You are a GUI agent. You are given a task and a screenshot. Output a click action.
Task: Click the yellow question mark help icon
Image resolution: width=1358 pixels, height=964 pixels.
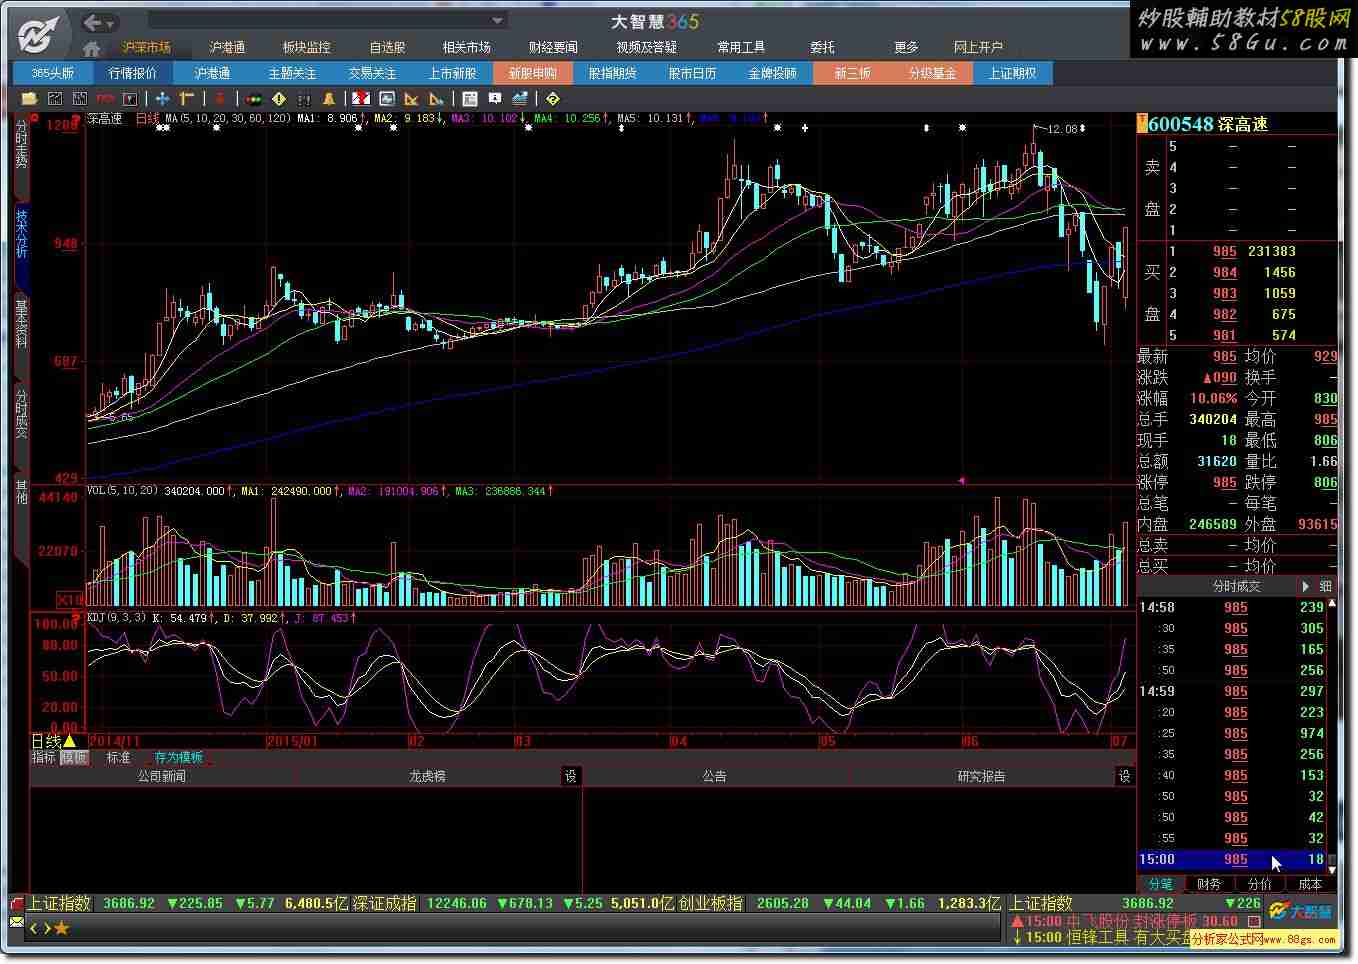tap(553, 99)
